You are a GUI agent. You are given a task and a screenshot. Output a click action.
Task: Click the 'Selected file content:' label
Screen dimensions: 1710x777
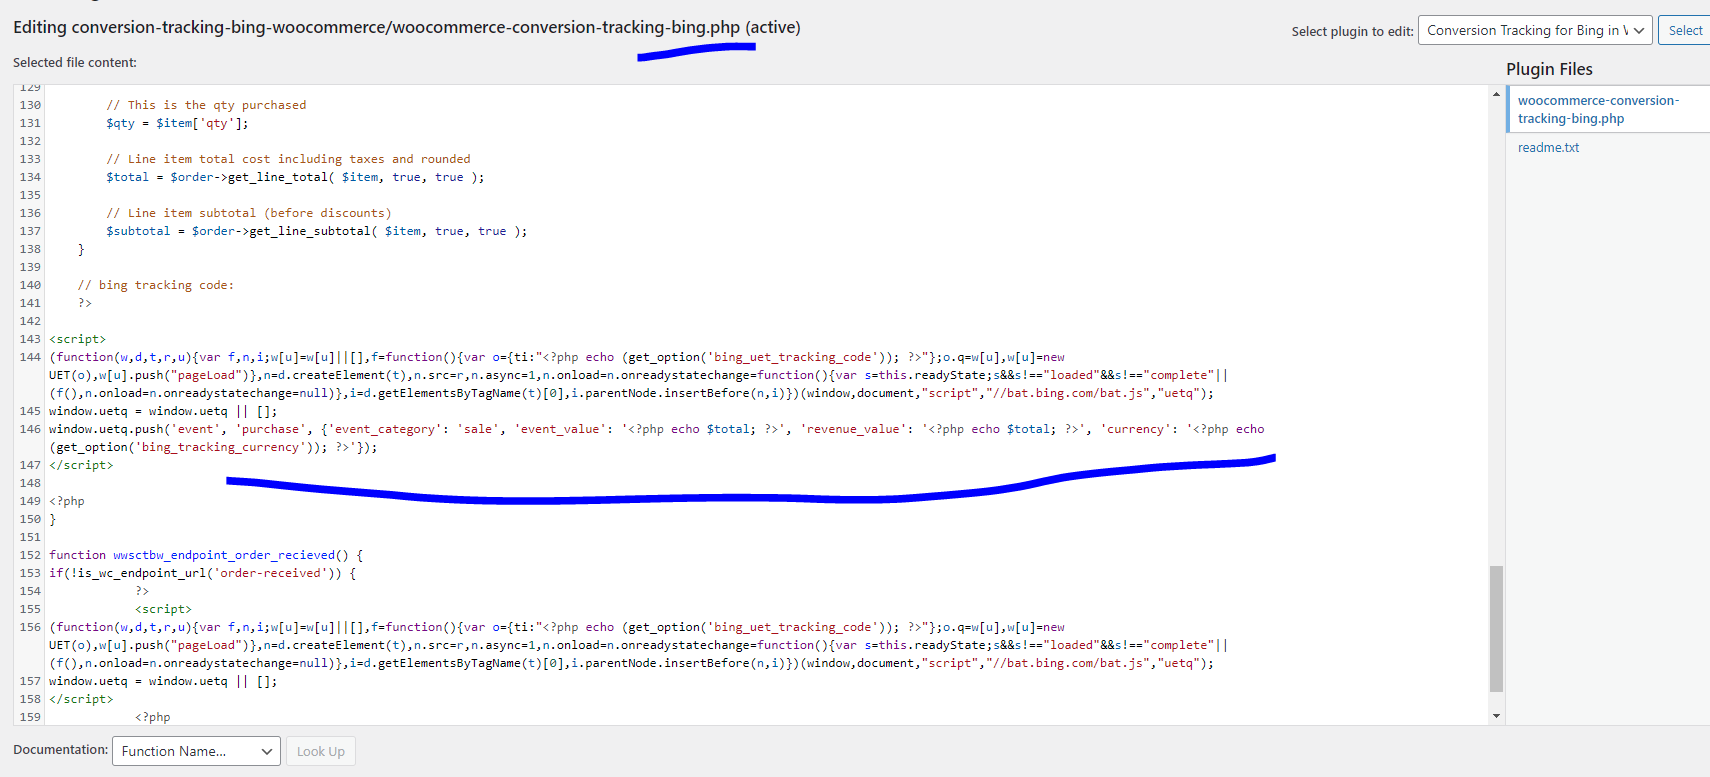tap(75, 62)
